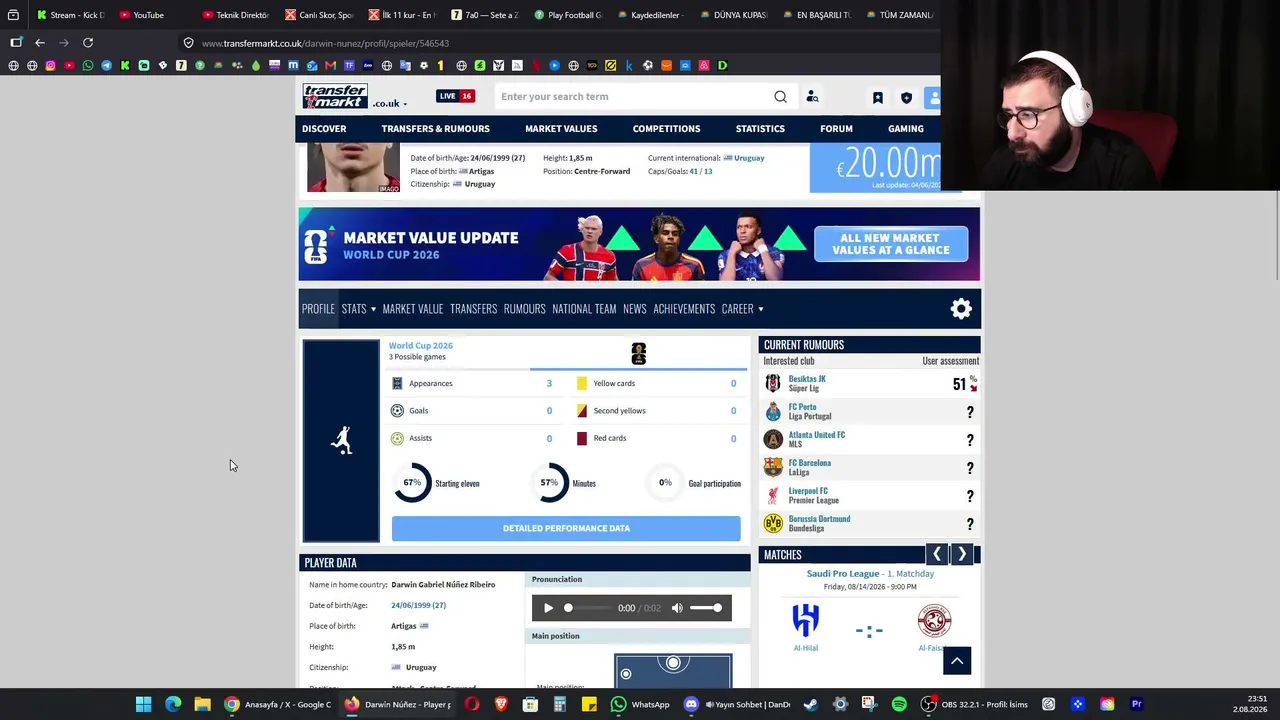This screenshot has width=1280, height=720.
Task: Click the FC Barcelona crest
Action: [773, 468]
